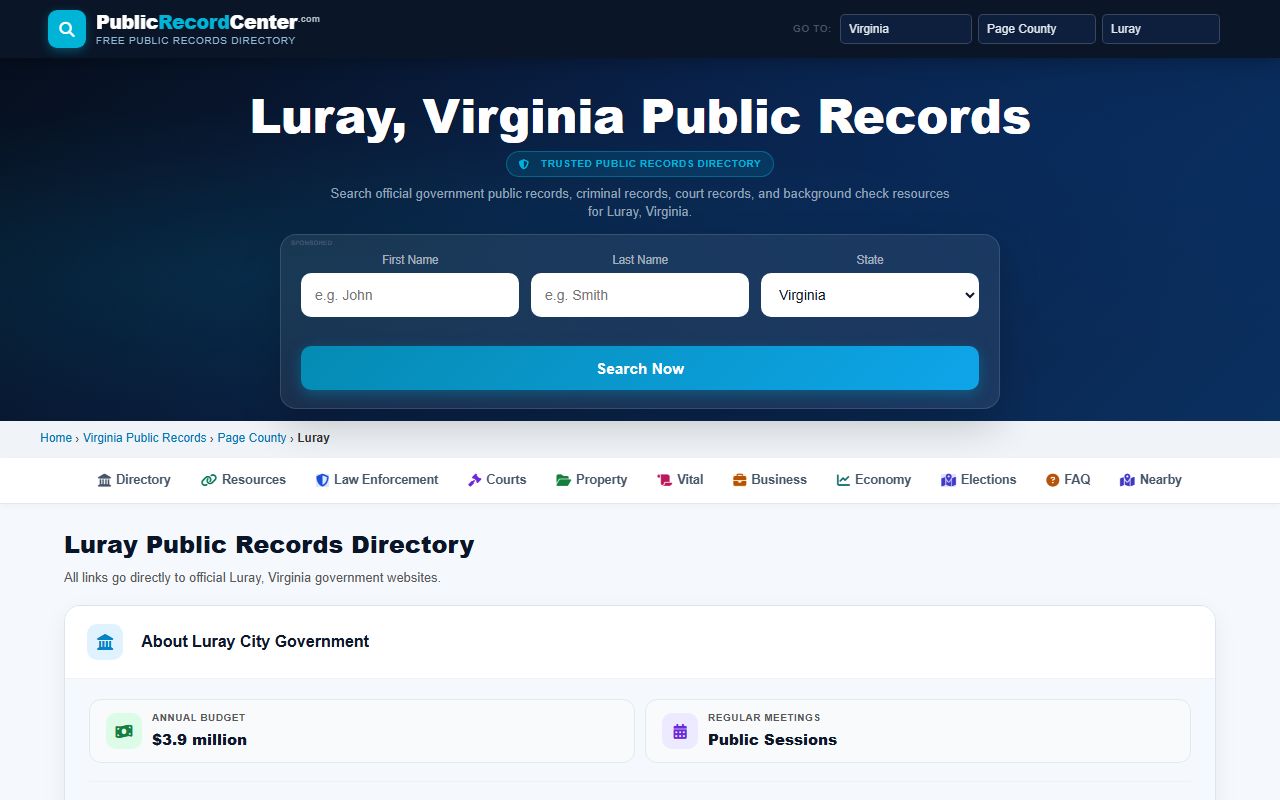Open the FAQ section tab
Viewport: 1280px width, 800px height.
click(x=1068, y=480)
